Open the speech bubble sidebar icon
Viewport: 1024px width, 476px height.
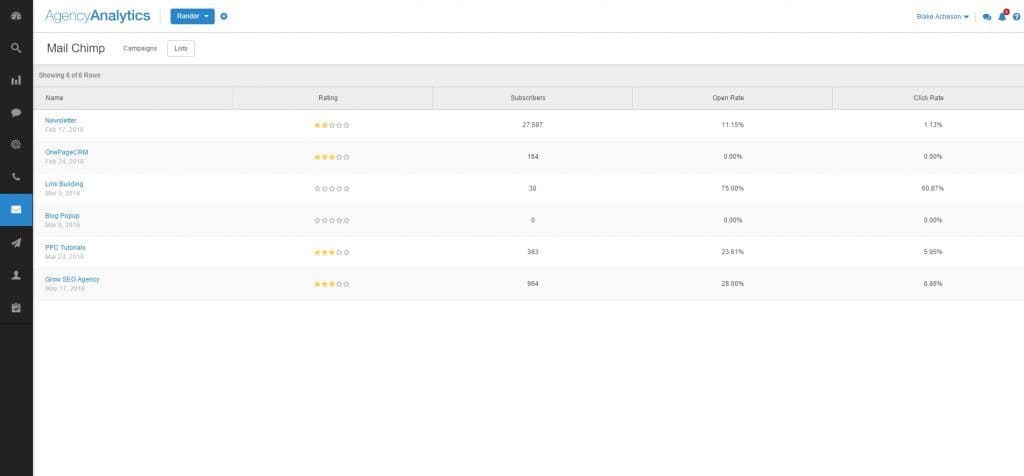click(x=16, y=112)
